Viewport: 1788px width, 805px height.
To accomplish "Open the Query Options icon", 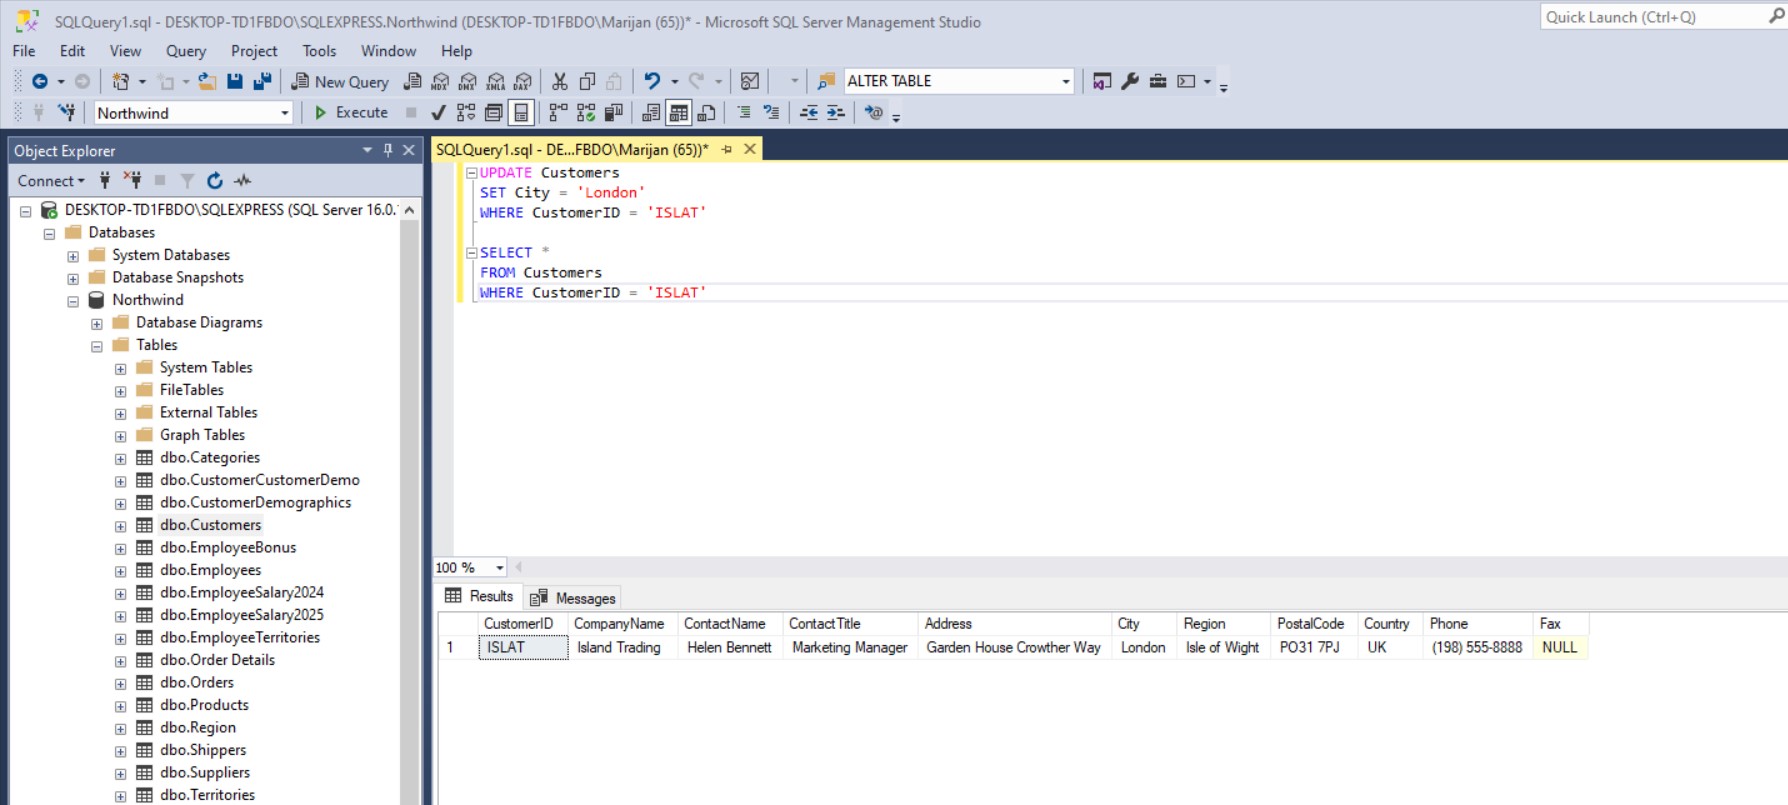I will coord(493,113).
